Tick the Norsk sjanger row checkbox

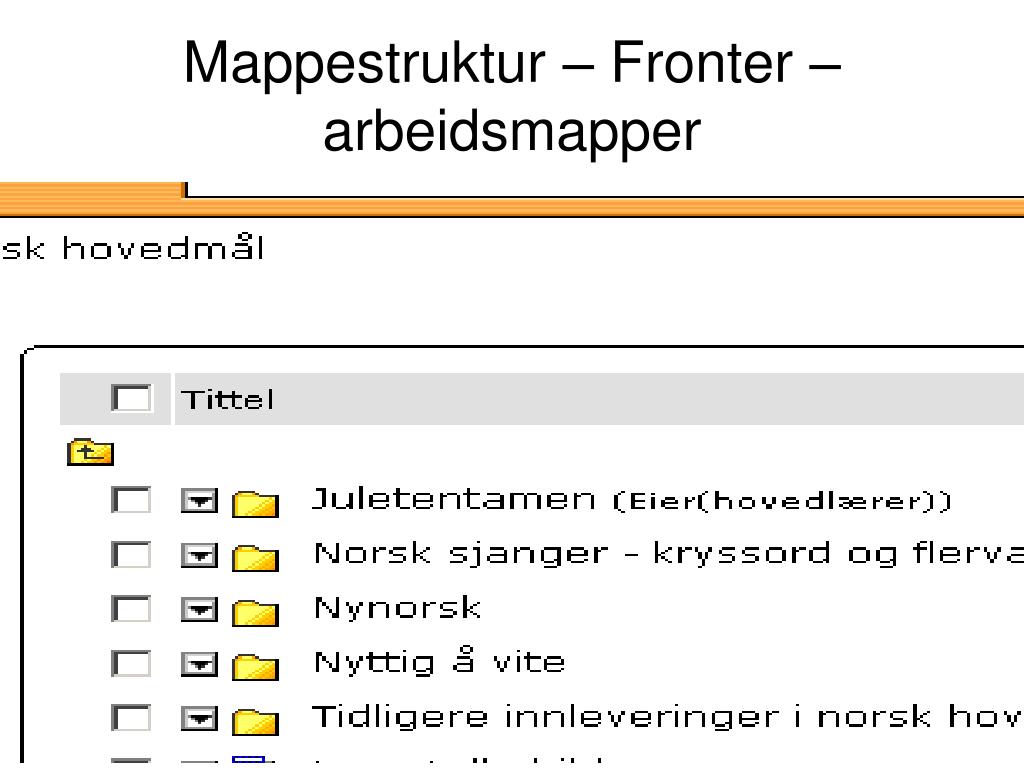point(131,555)
